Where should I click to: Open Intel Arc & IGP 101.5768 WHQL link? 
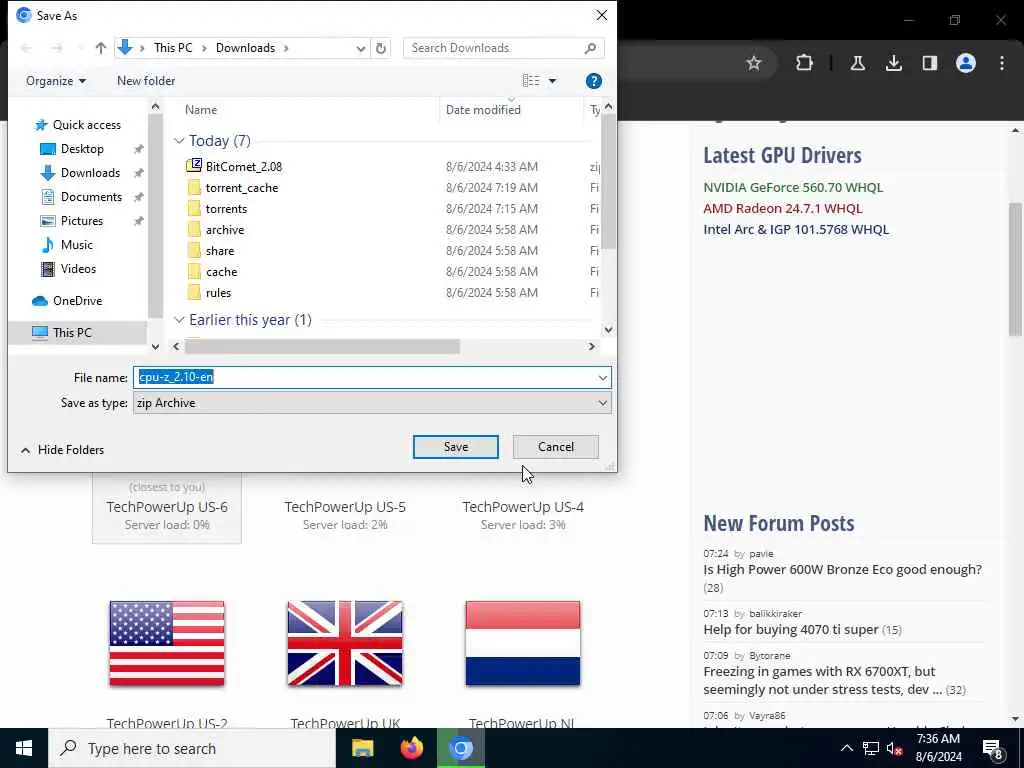click(796, 229)
